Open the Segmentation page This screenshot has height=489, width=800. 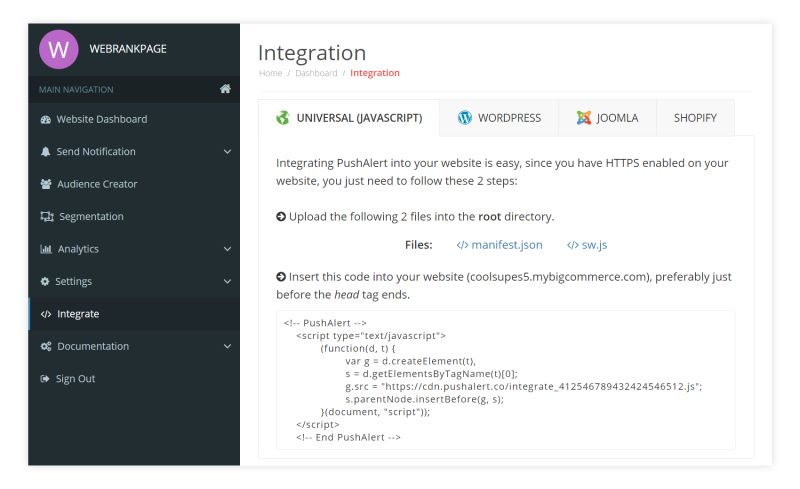(134, 216)
